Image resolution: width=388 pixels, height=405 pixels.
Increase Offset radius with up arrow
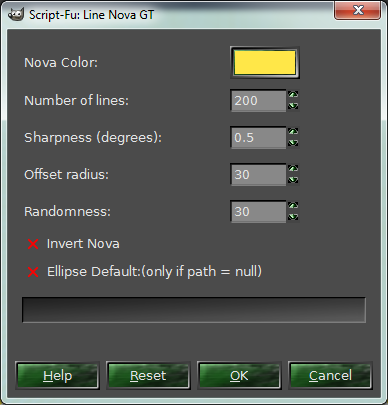293,169
